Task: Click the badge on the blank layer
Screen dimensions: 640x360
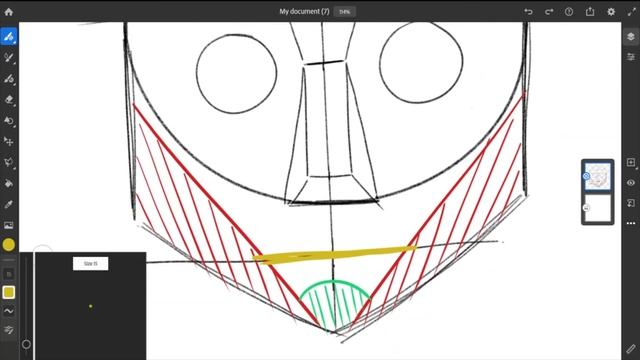Action: 586,208
